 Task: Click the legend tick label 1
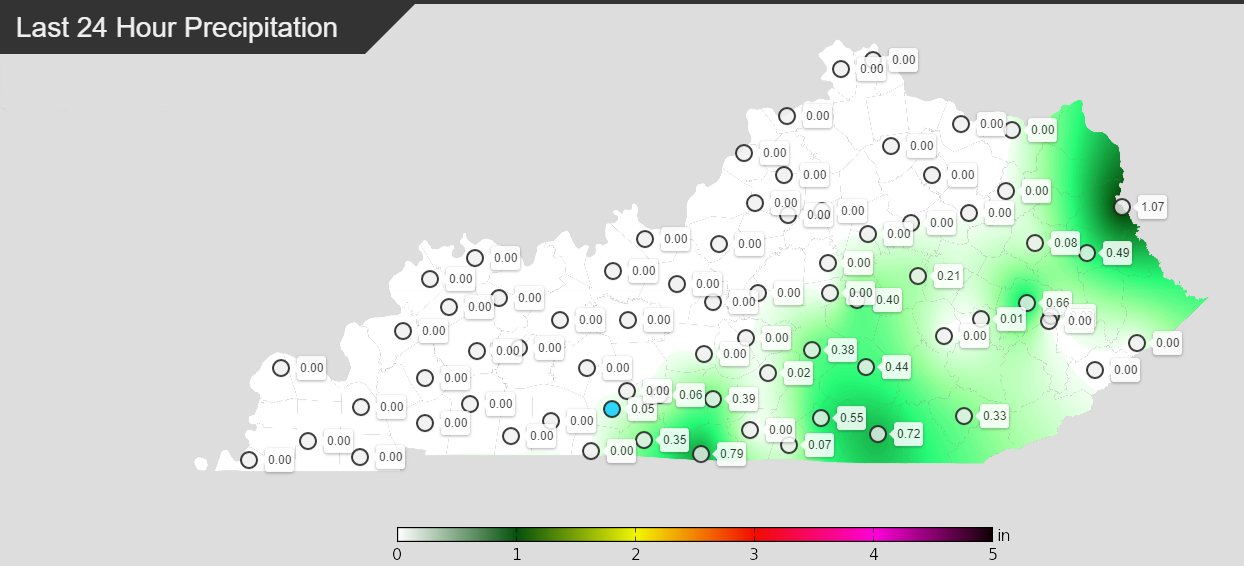point(516,554)
